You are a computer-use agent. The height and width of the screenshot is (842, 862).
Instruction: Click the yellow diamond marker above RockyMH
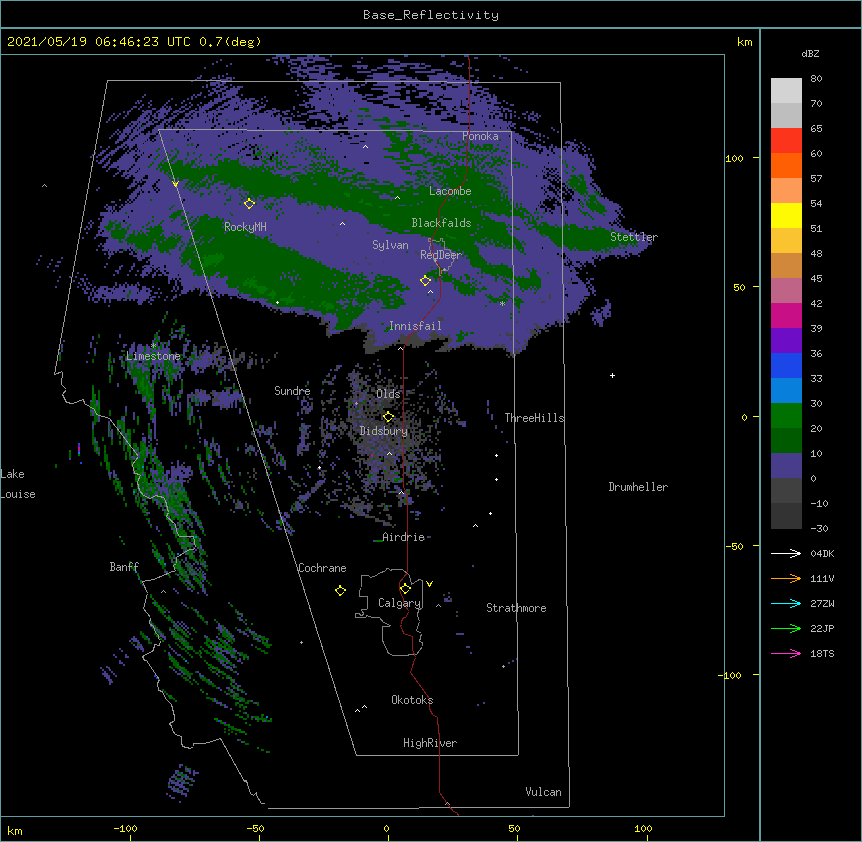(249, 203)
